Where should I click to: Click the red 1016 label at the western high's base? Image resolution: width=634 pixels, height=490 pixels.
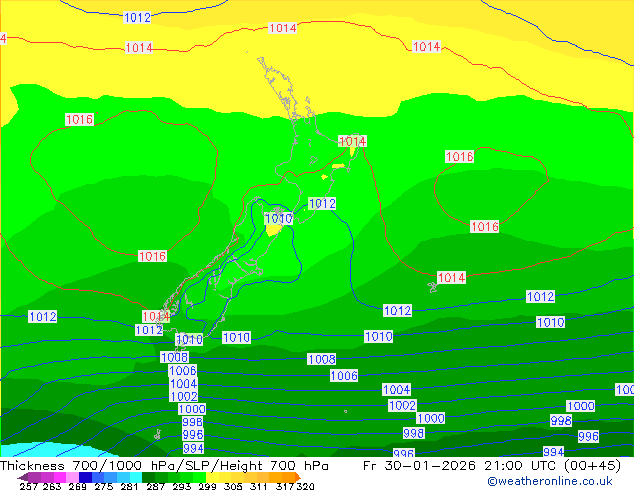tap(152, 256)
